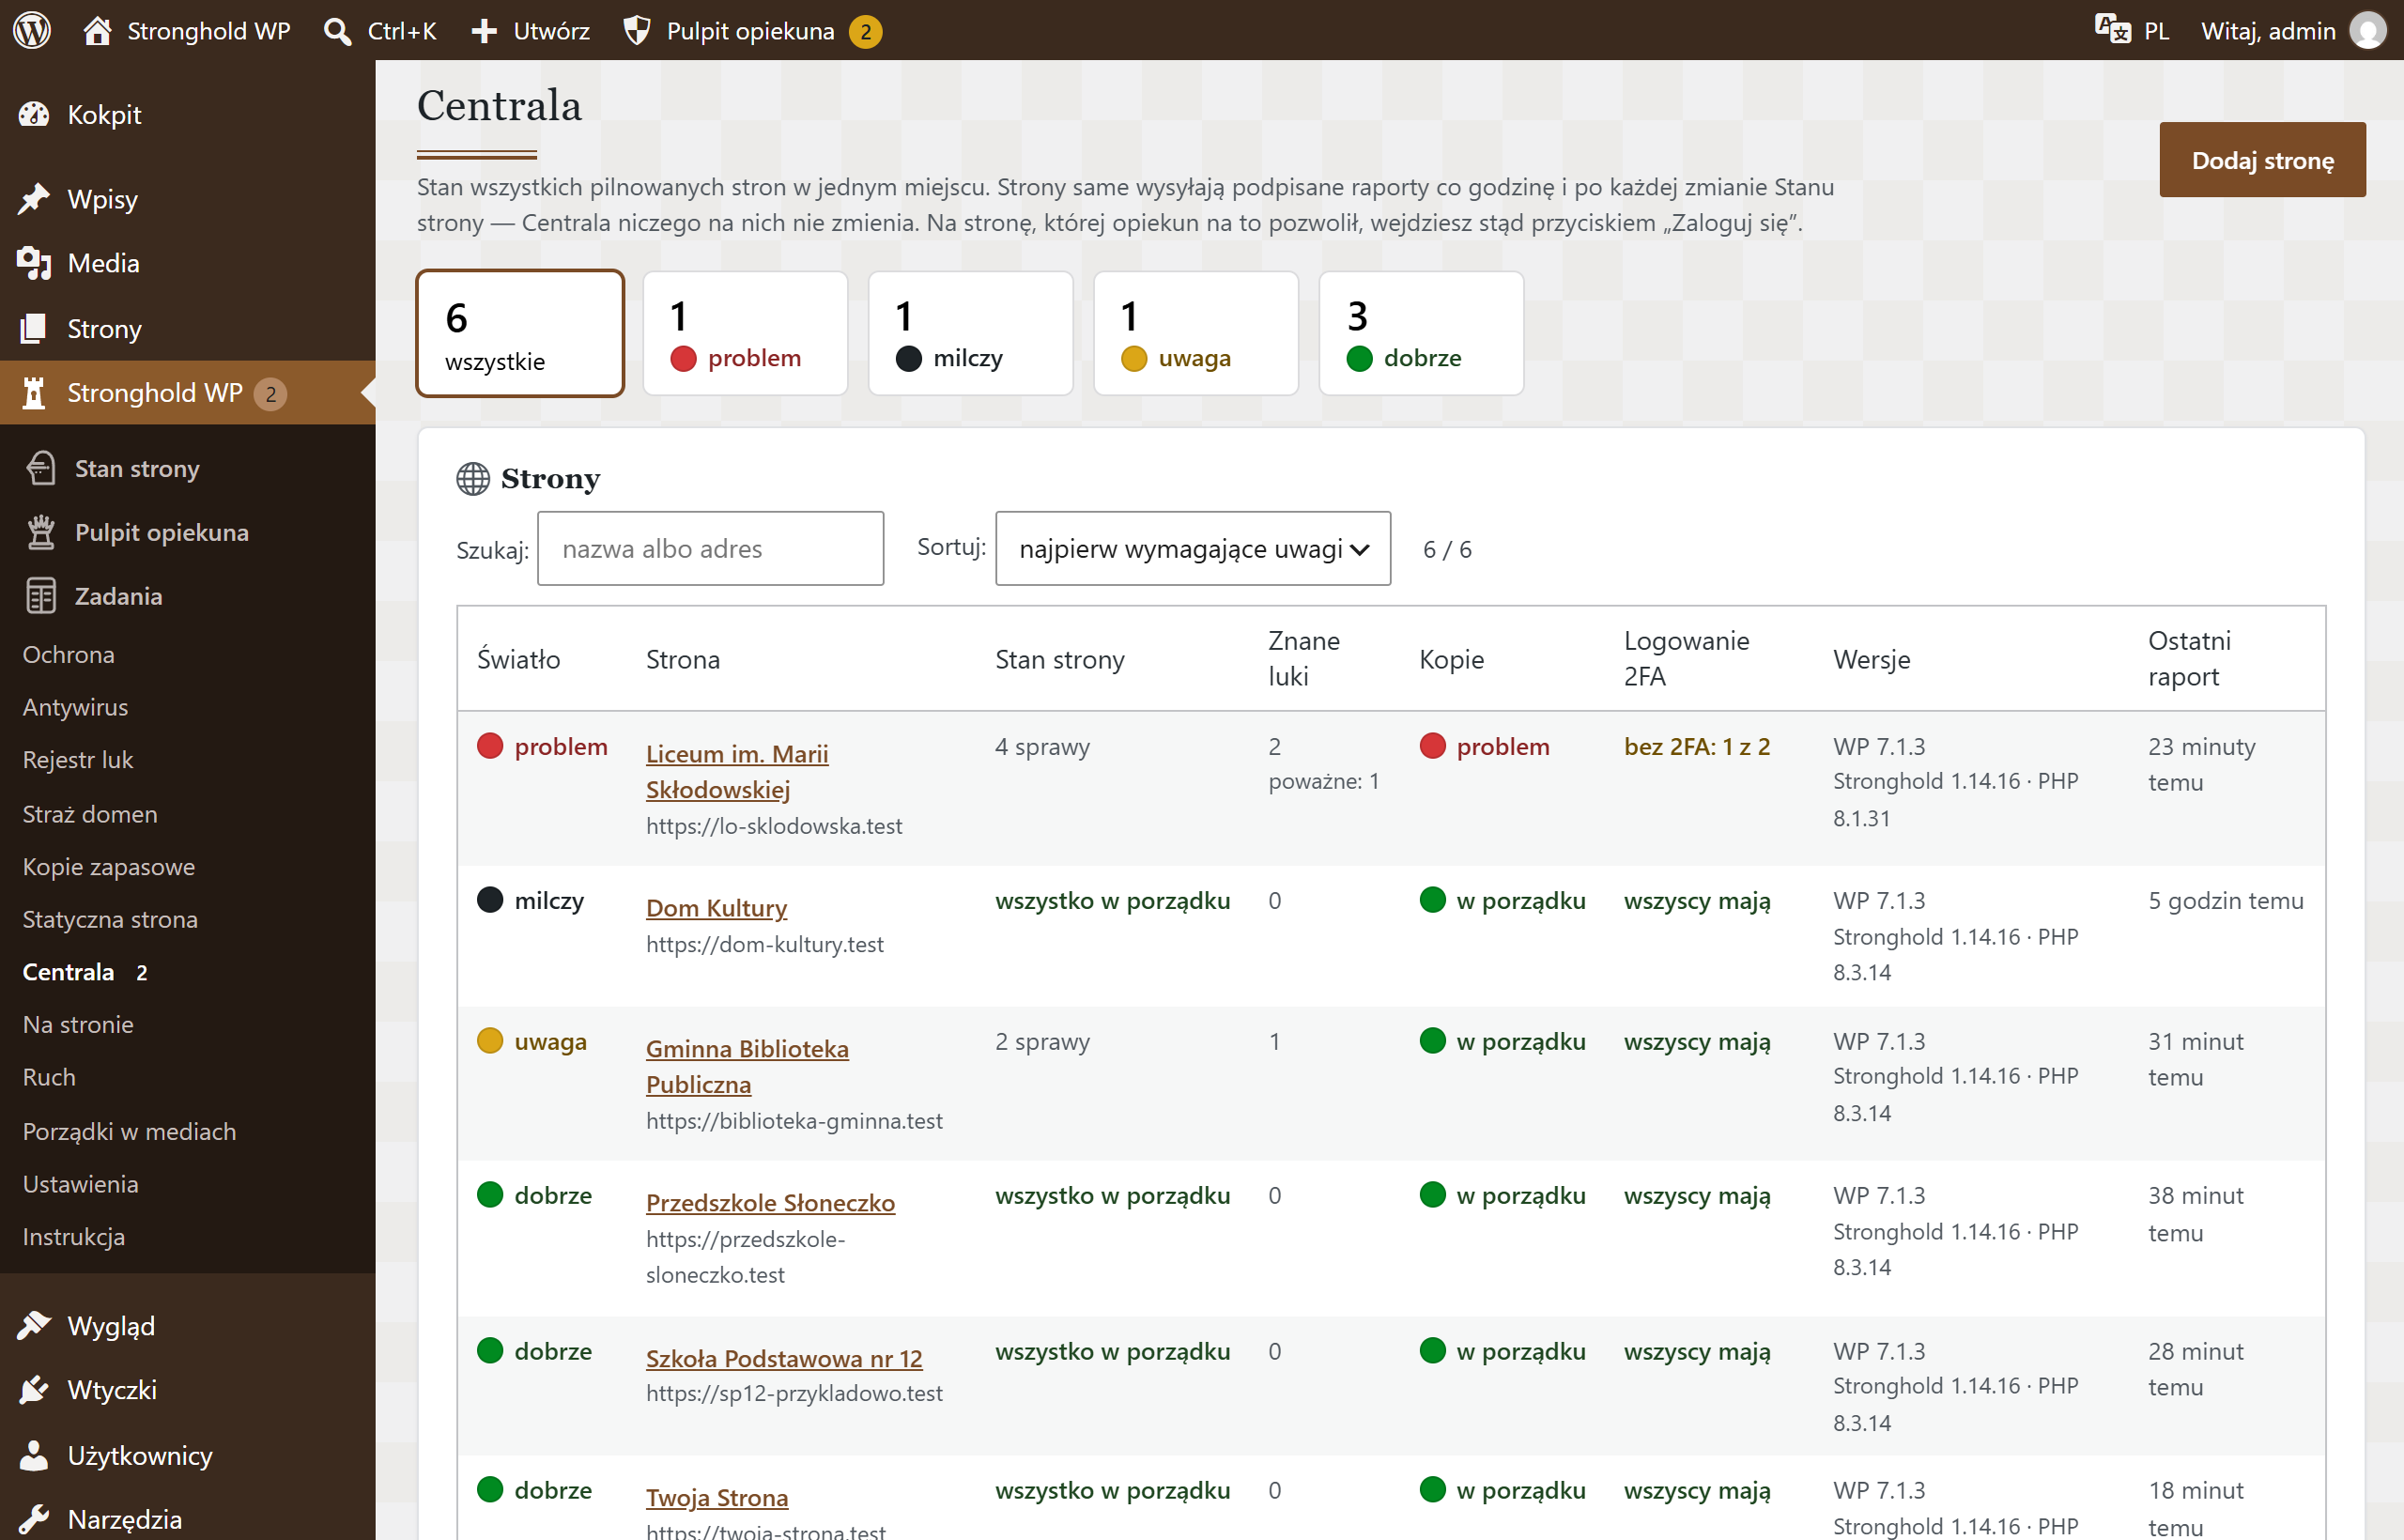Click the Media icon in sidebar
2404x1540 pixels.
coord(34,264)
